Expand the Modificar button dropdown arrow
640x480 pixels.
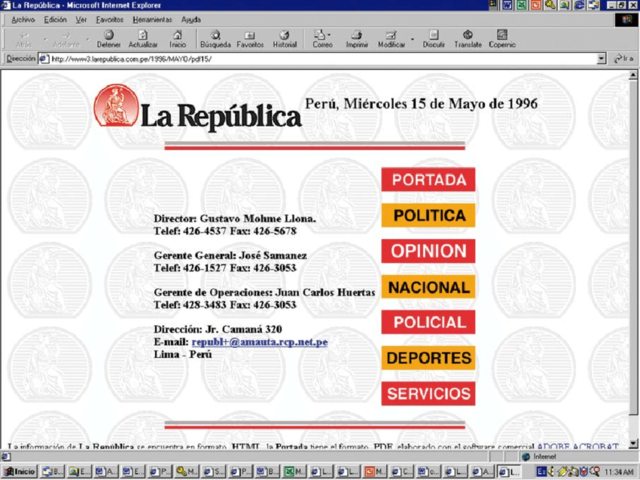coord(412,40)
